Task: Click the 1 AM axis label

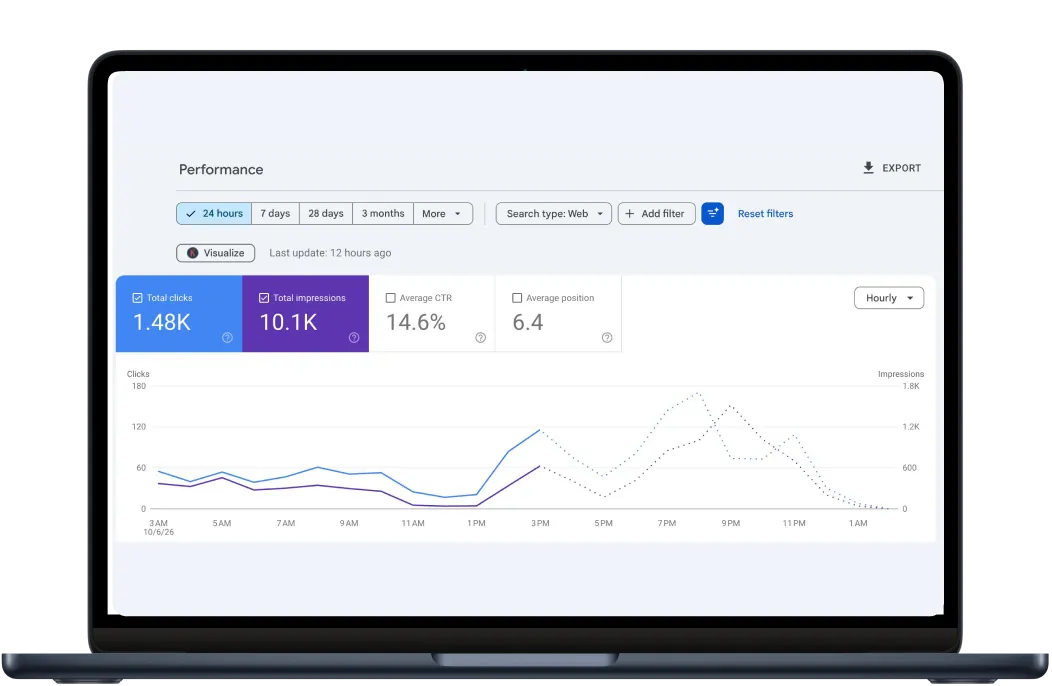Action: (x=858, y=523)
